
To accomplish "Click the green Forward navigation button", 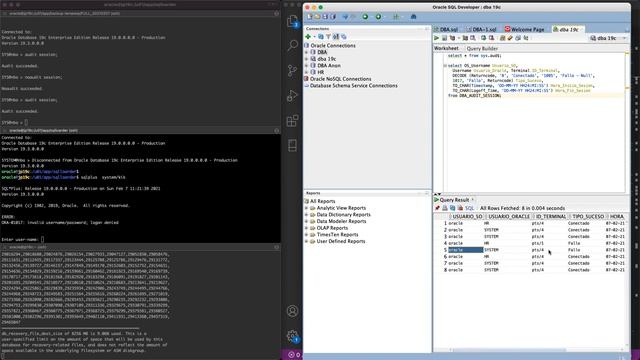I will click(378, 17).
